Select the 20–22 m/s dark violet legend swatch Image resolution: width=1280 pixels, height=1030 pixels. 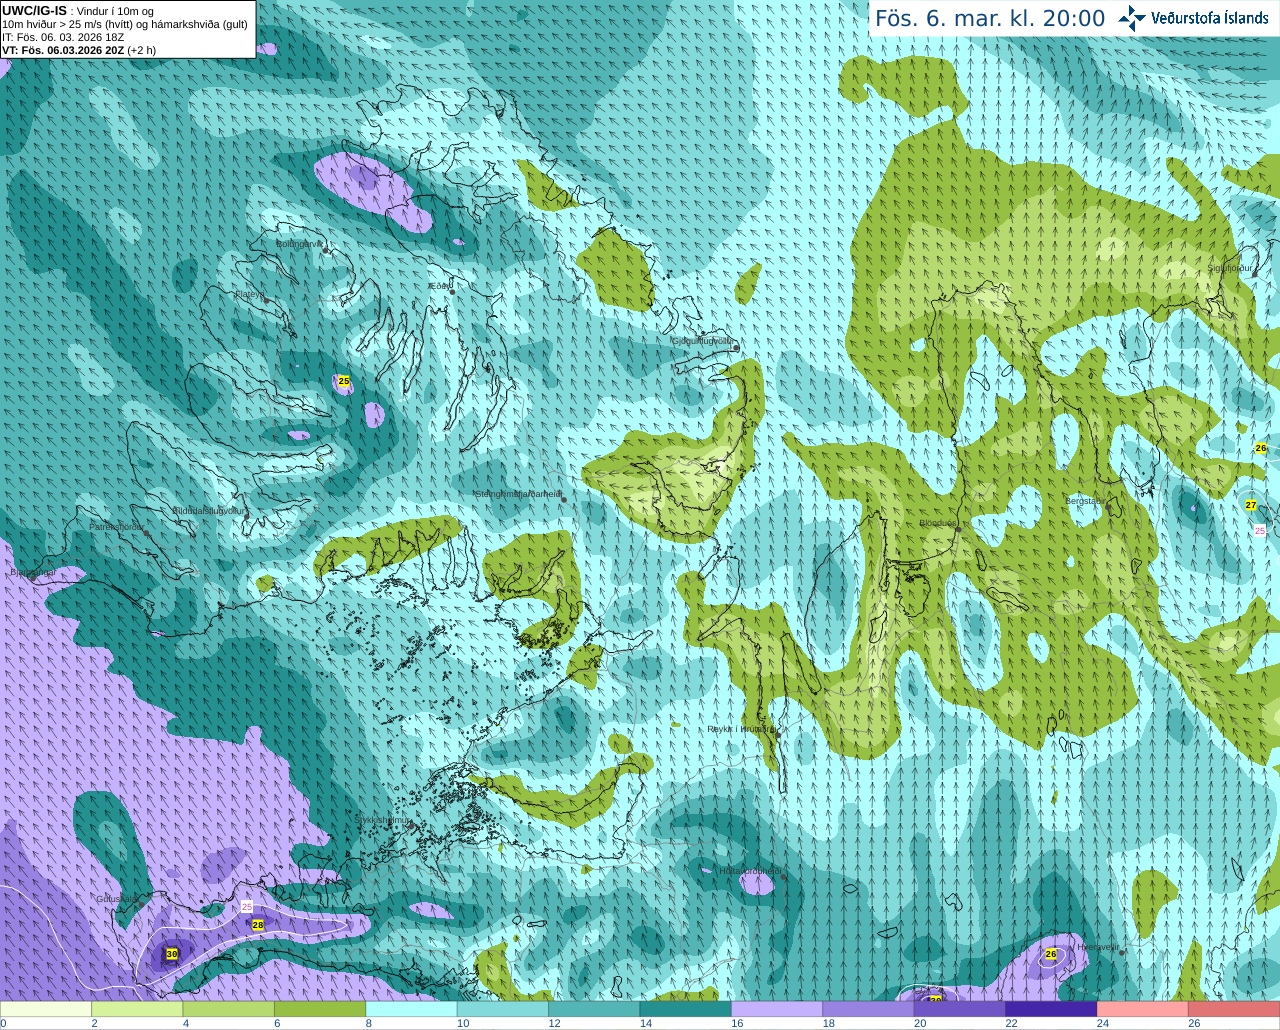coord(960,1009)
